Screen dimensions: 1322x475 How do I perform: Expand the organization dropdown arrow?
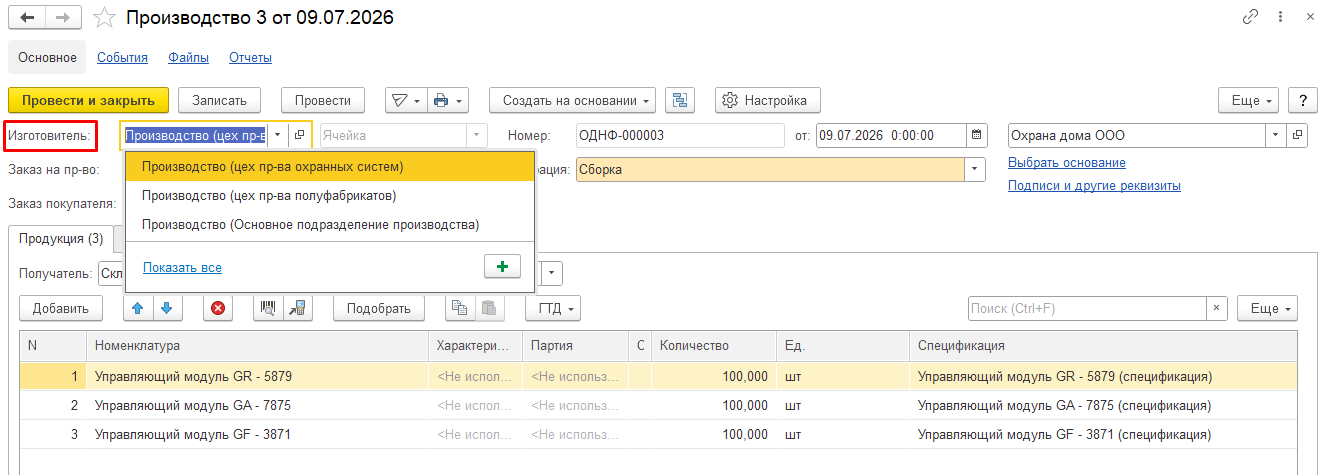tap(1275, 135)
